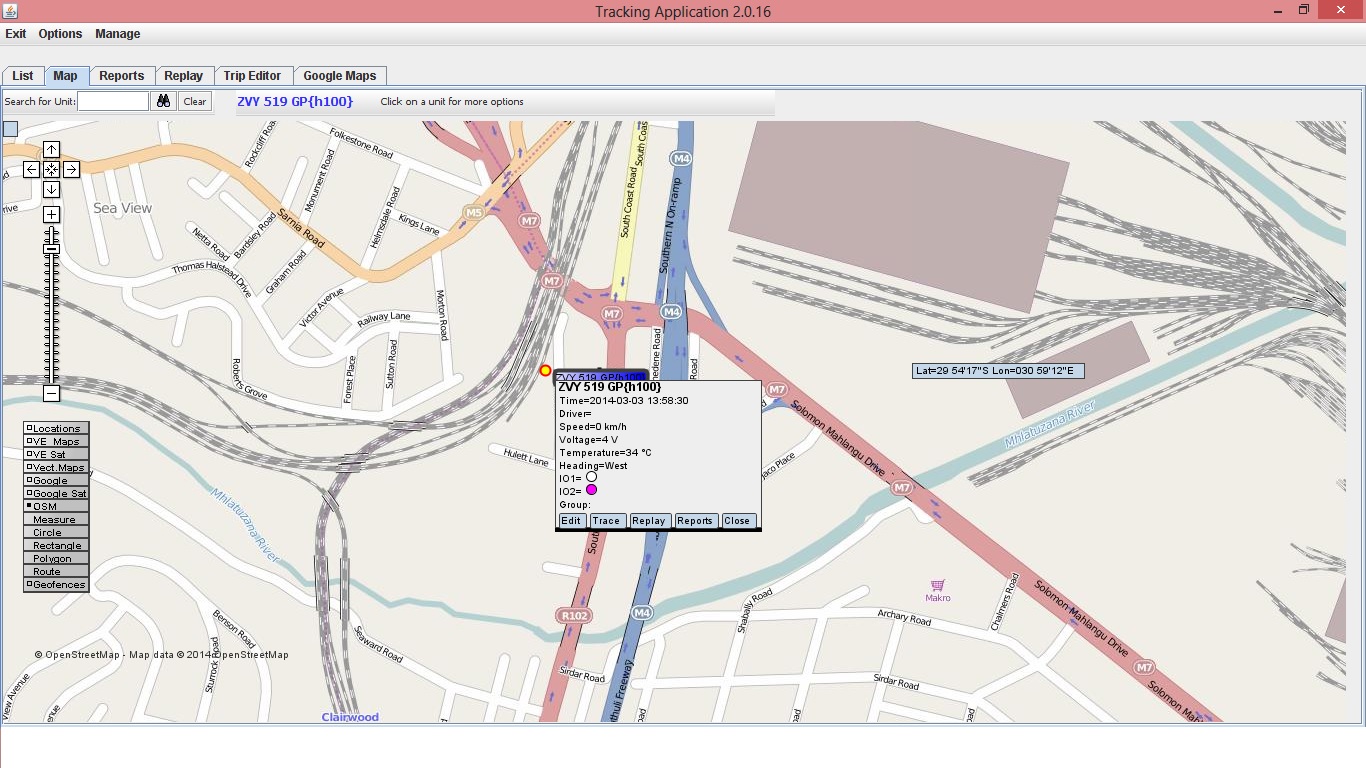Select the VE Maps layer option

click(x=56, y=442)
